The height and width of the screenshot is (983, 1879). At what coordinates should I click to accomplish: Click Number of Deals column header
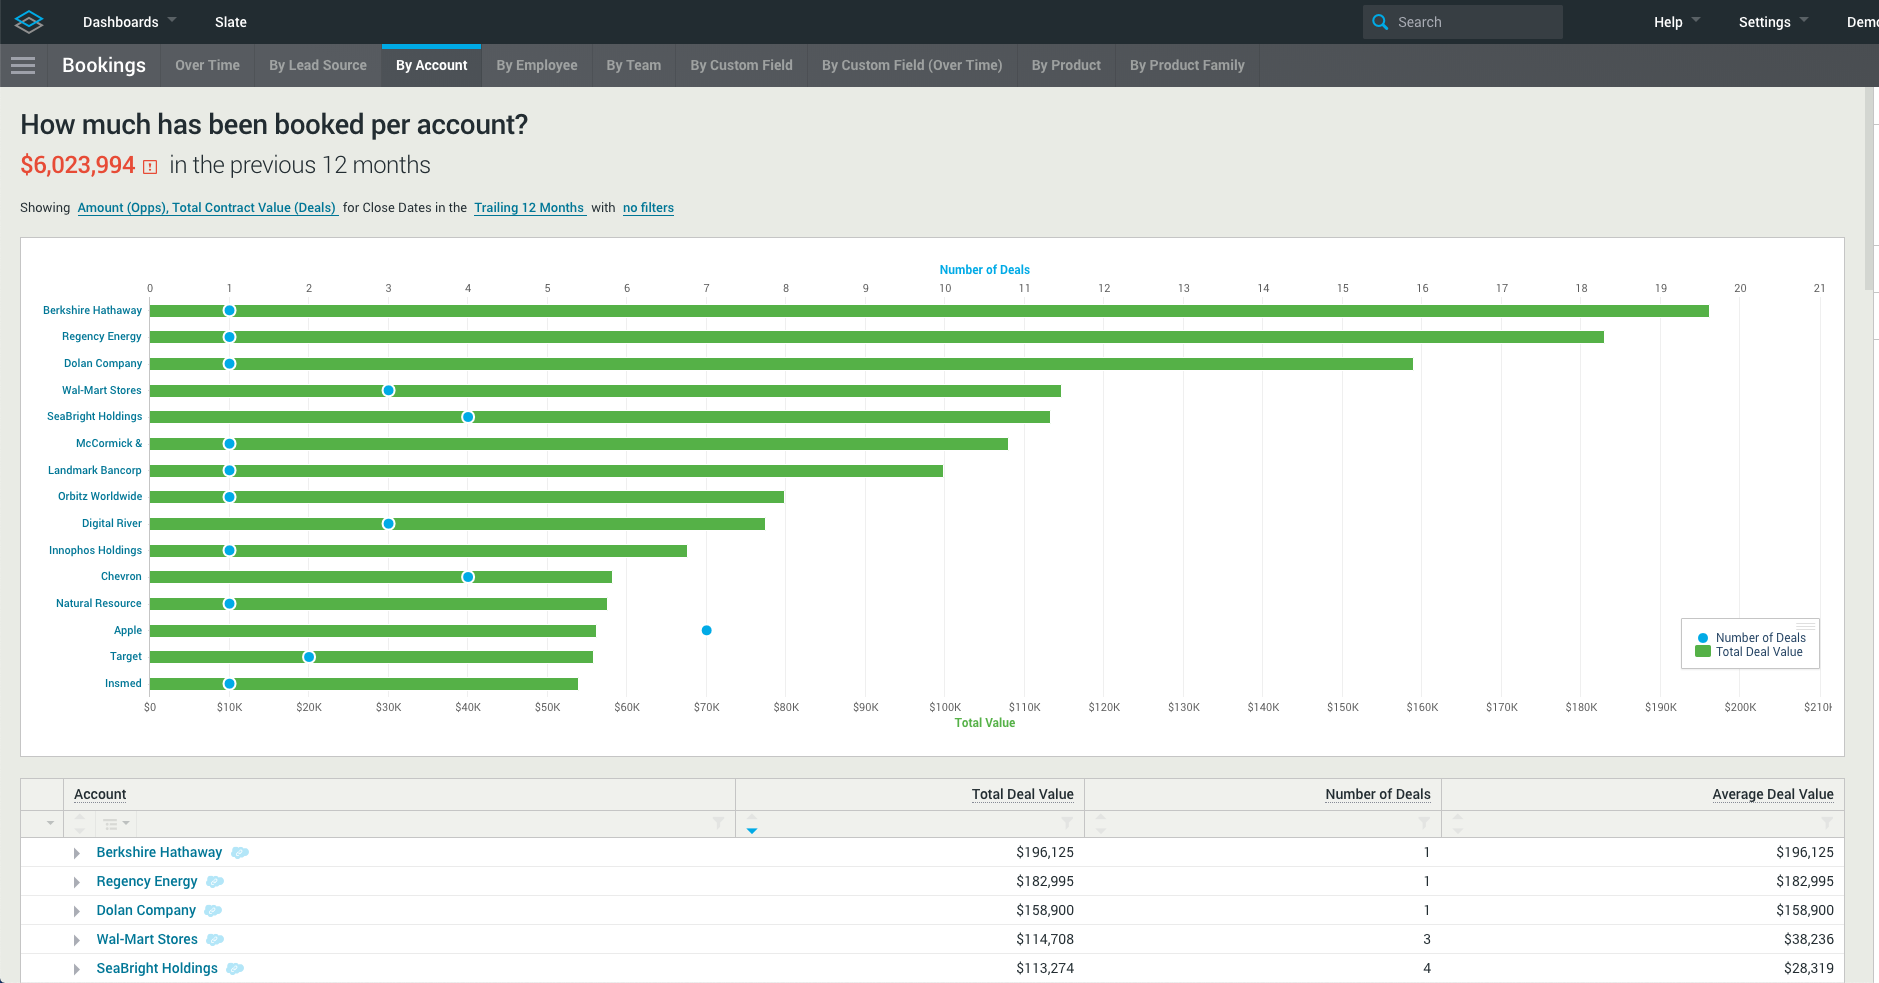1378,795
